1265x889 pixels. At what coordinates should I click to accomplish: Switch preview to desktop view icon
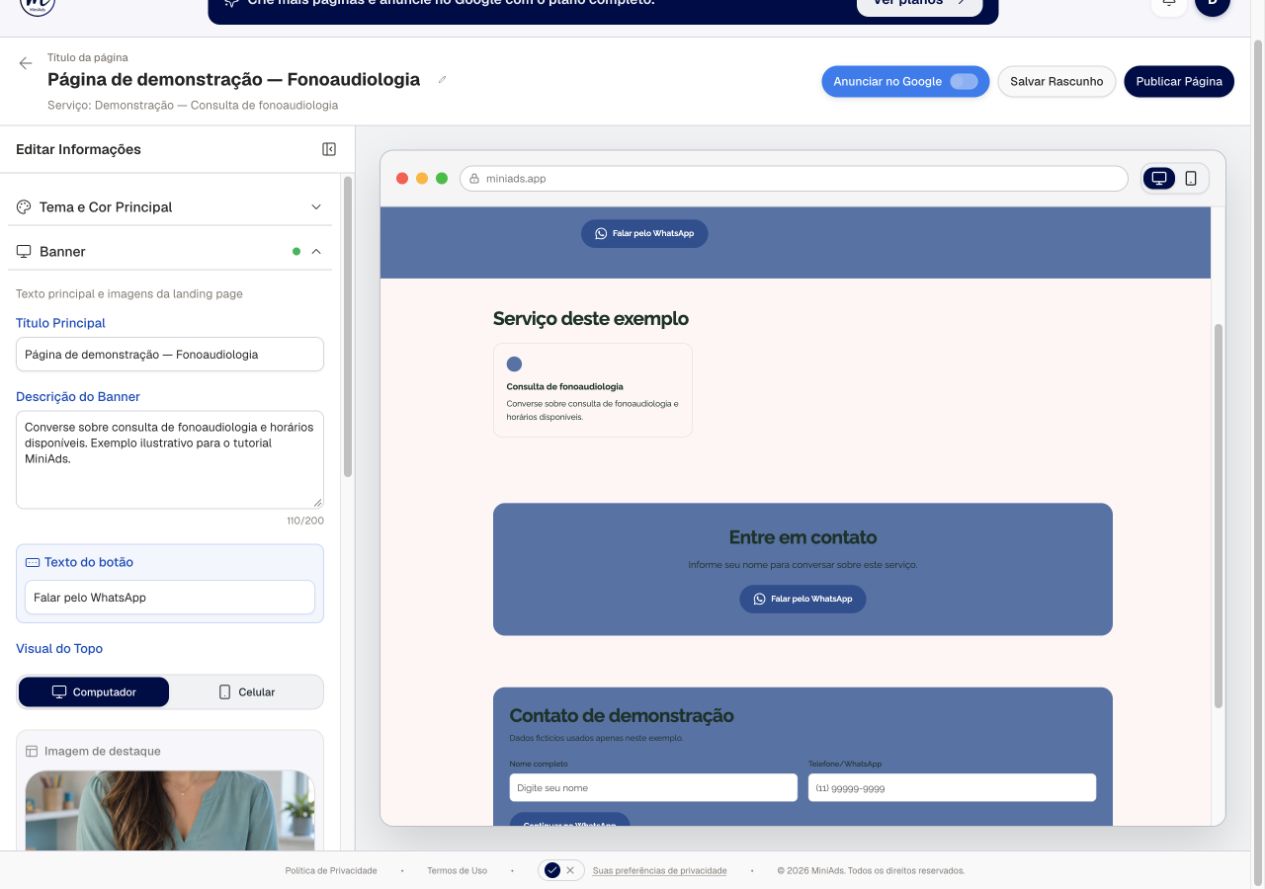(x=1159, y=179)
